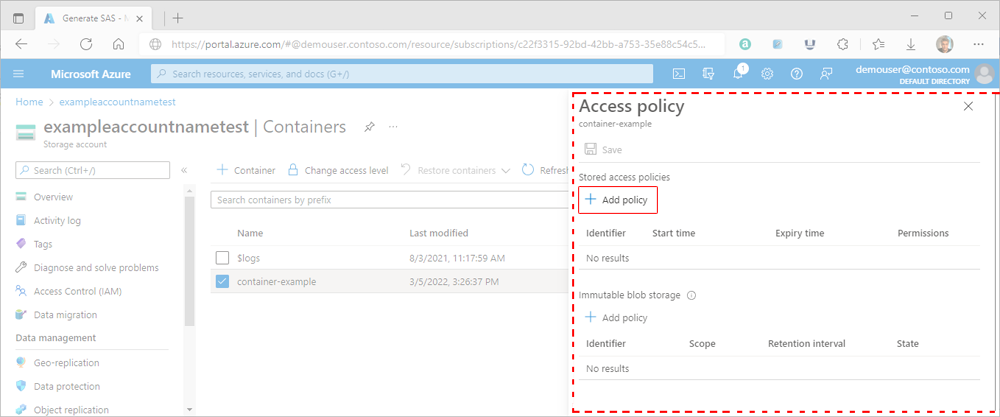Open browser extensions puzzle icon
This screenshot has height=417, width=1000.
coord(842,44)
